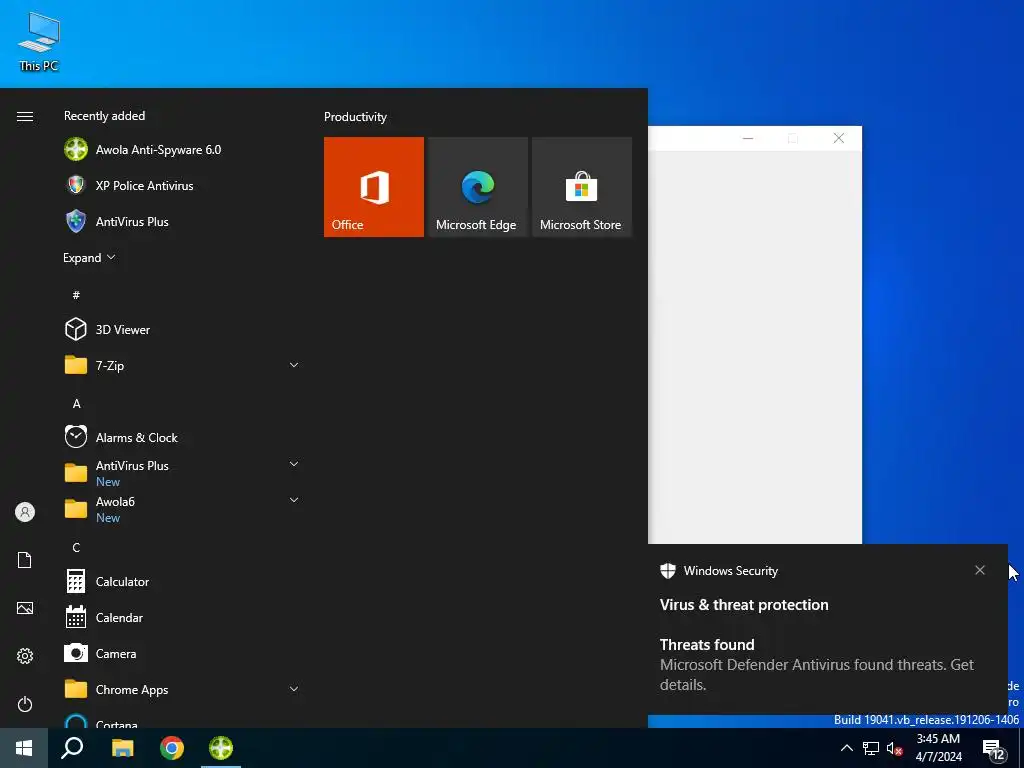Expand the Chrome Apps folder chevron

(x=294, y=689)
